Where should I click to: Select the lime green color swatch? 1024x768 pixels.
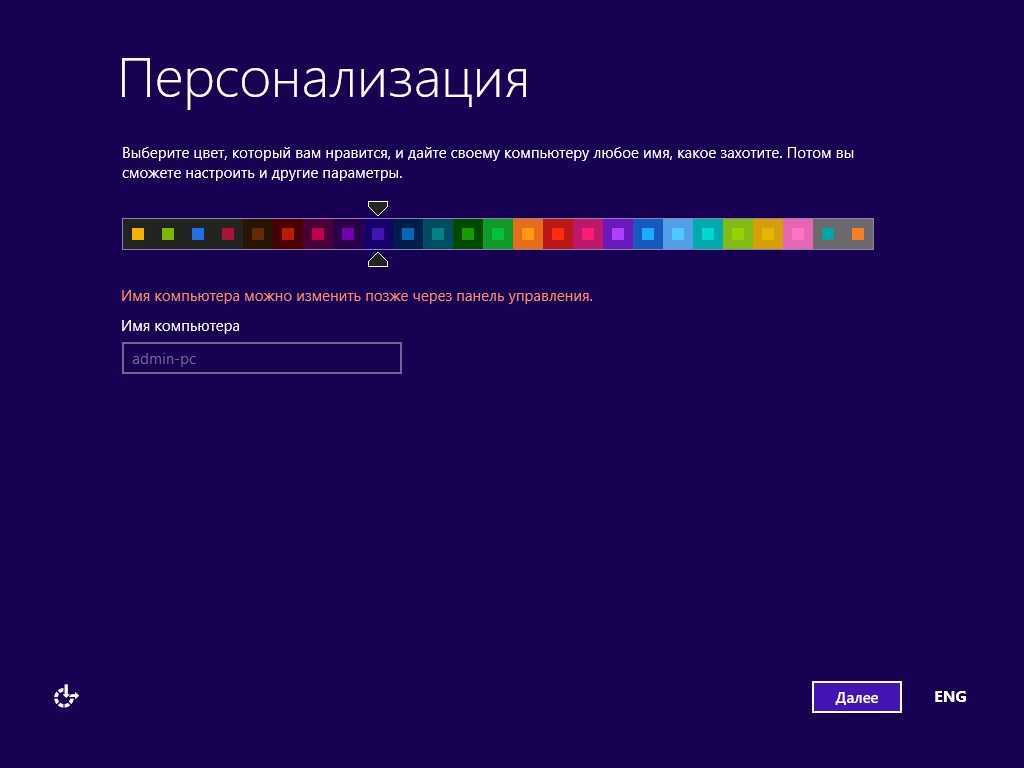(738, 234)
